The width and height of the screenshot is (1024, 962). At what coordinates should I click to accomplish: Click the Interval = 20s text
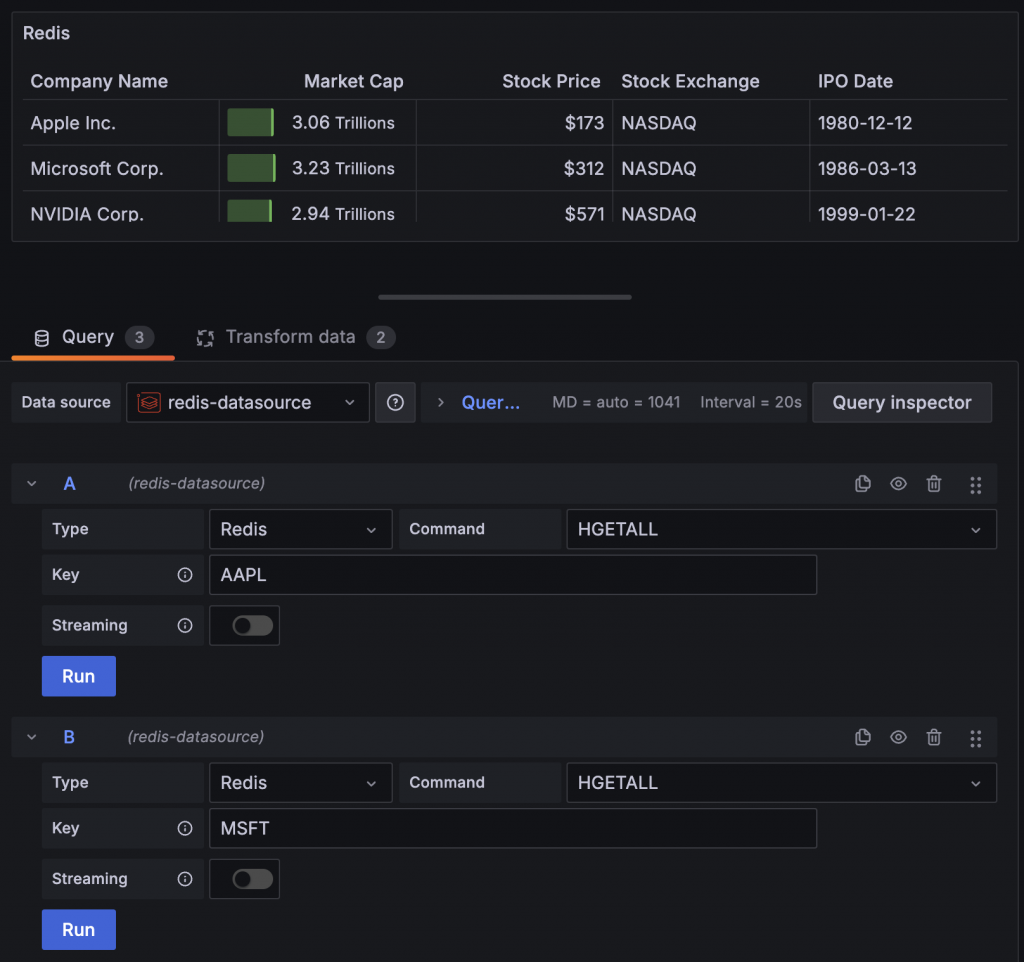[750, 402]
